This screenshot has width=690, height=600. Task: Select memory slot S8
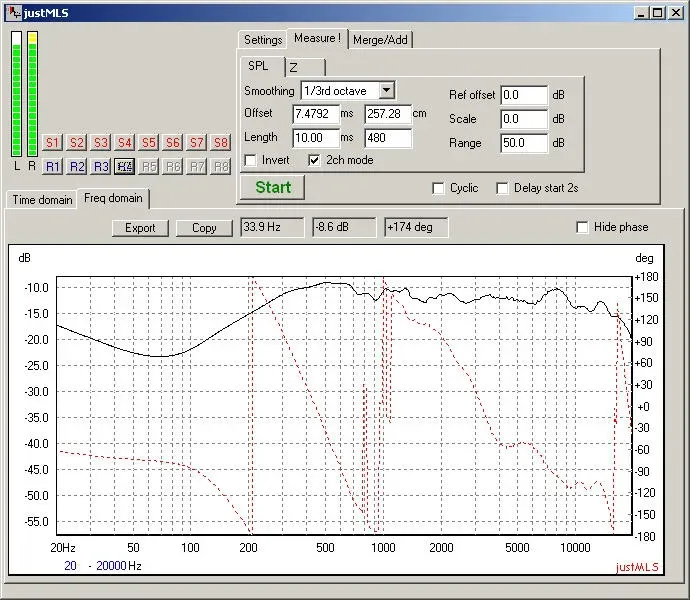220,143
